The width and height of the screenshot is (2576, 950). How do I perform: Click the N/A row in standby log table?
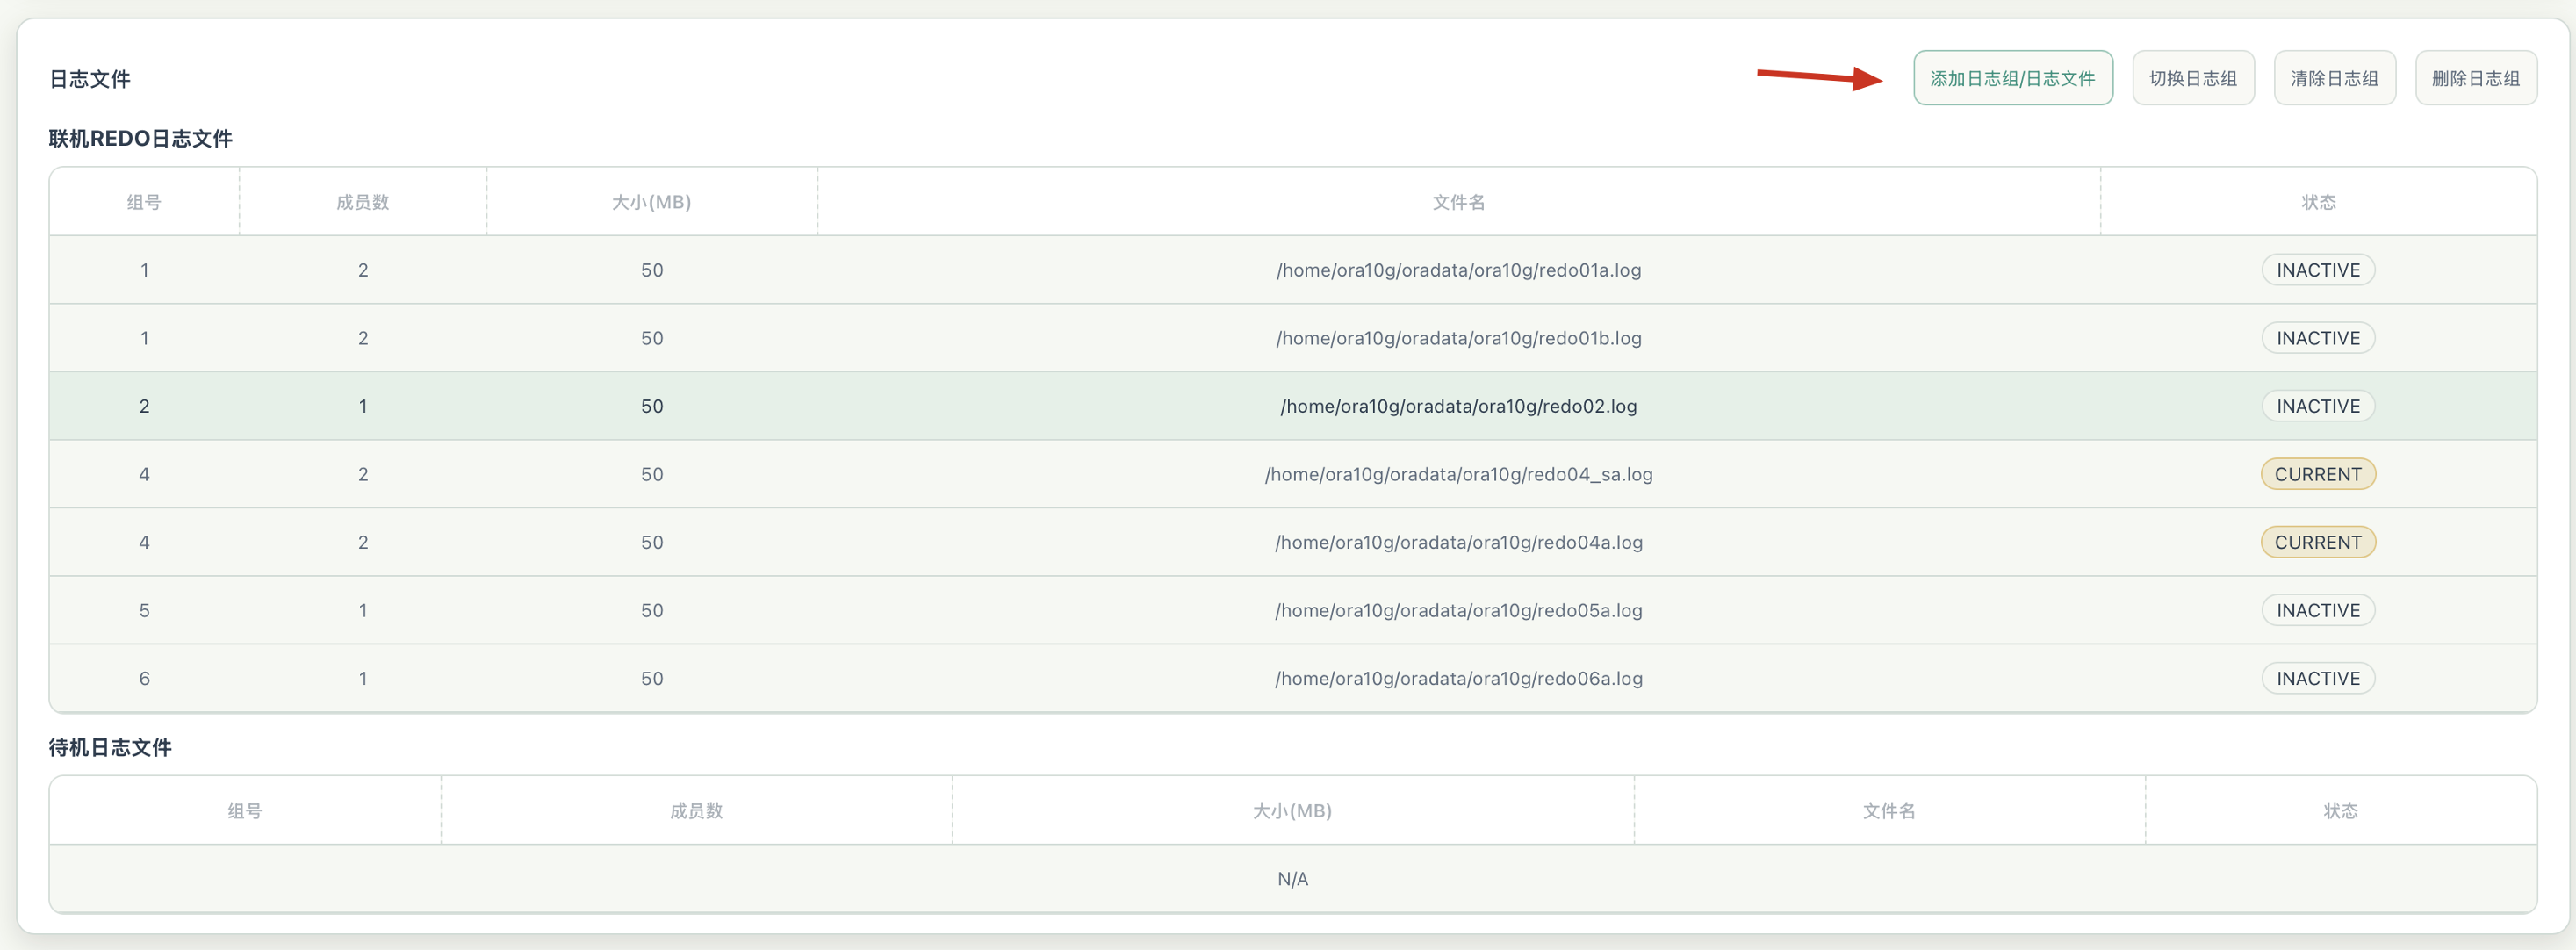coord(1292,879)
